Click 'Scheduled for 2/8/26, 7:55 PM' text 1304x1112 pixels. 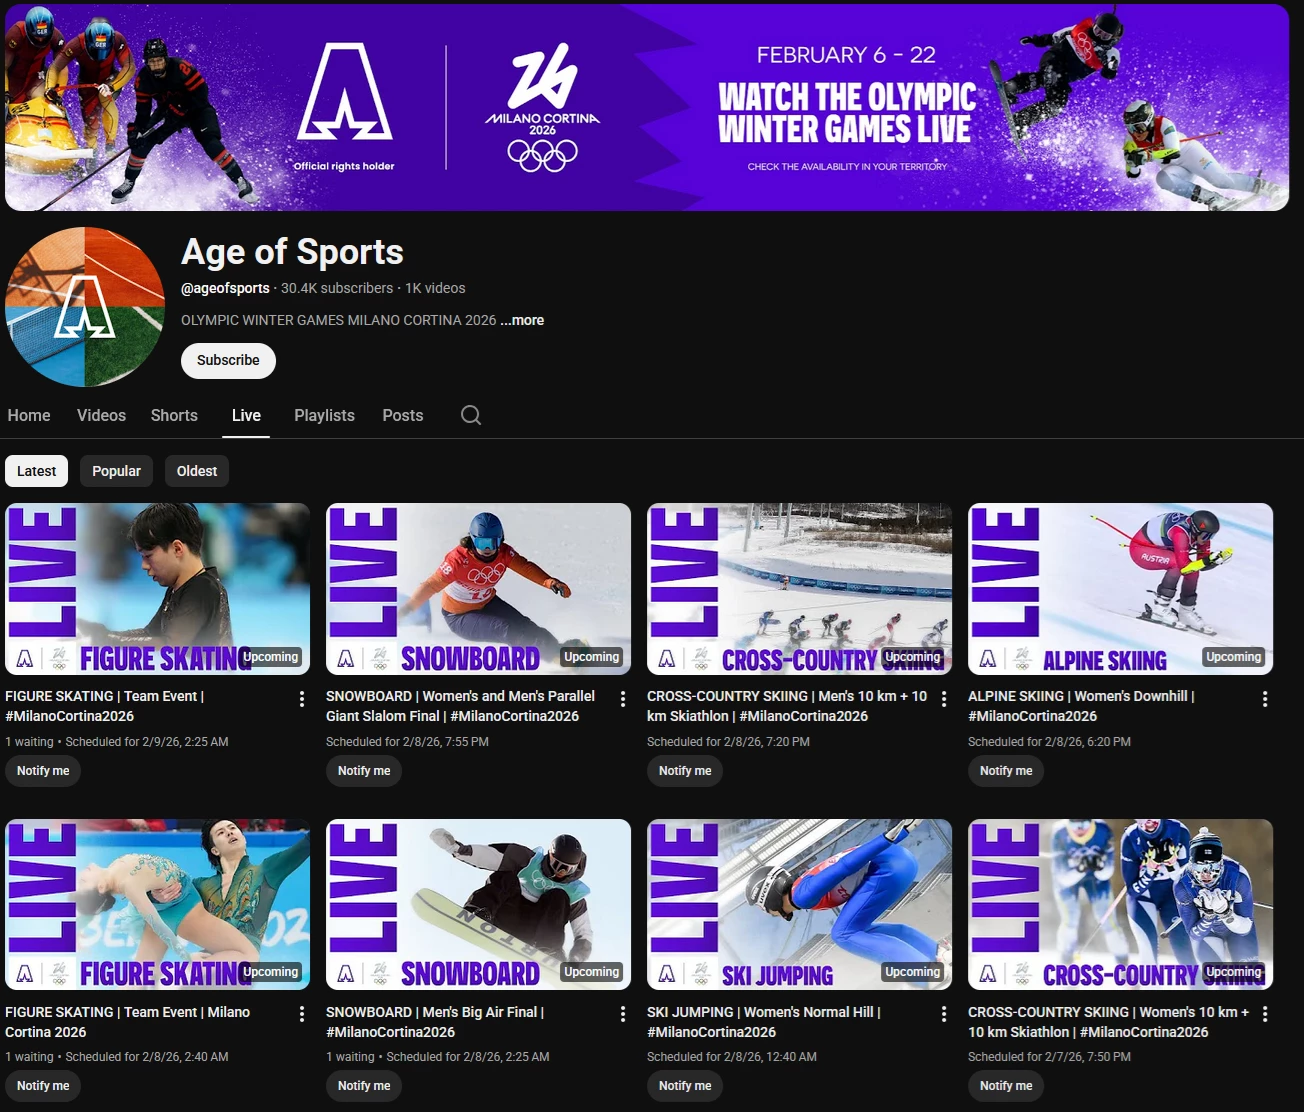(407, 742)
